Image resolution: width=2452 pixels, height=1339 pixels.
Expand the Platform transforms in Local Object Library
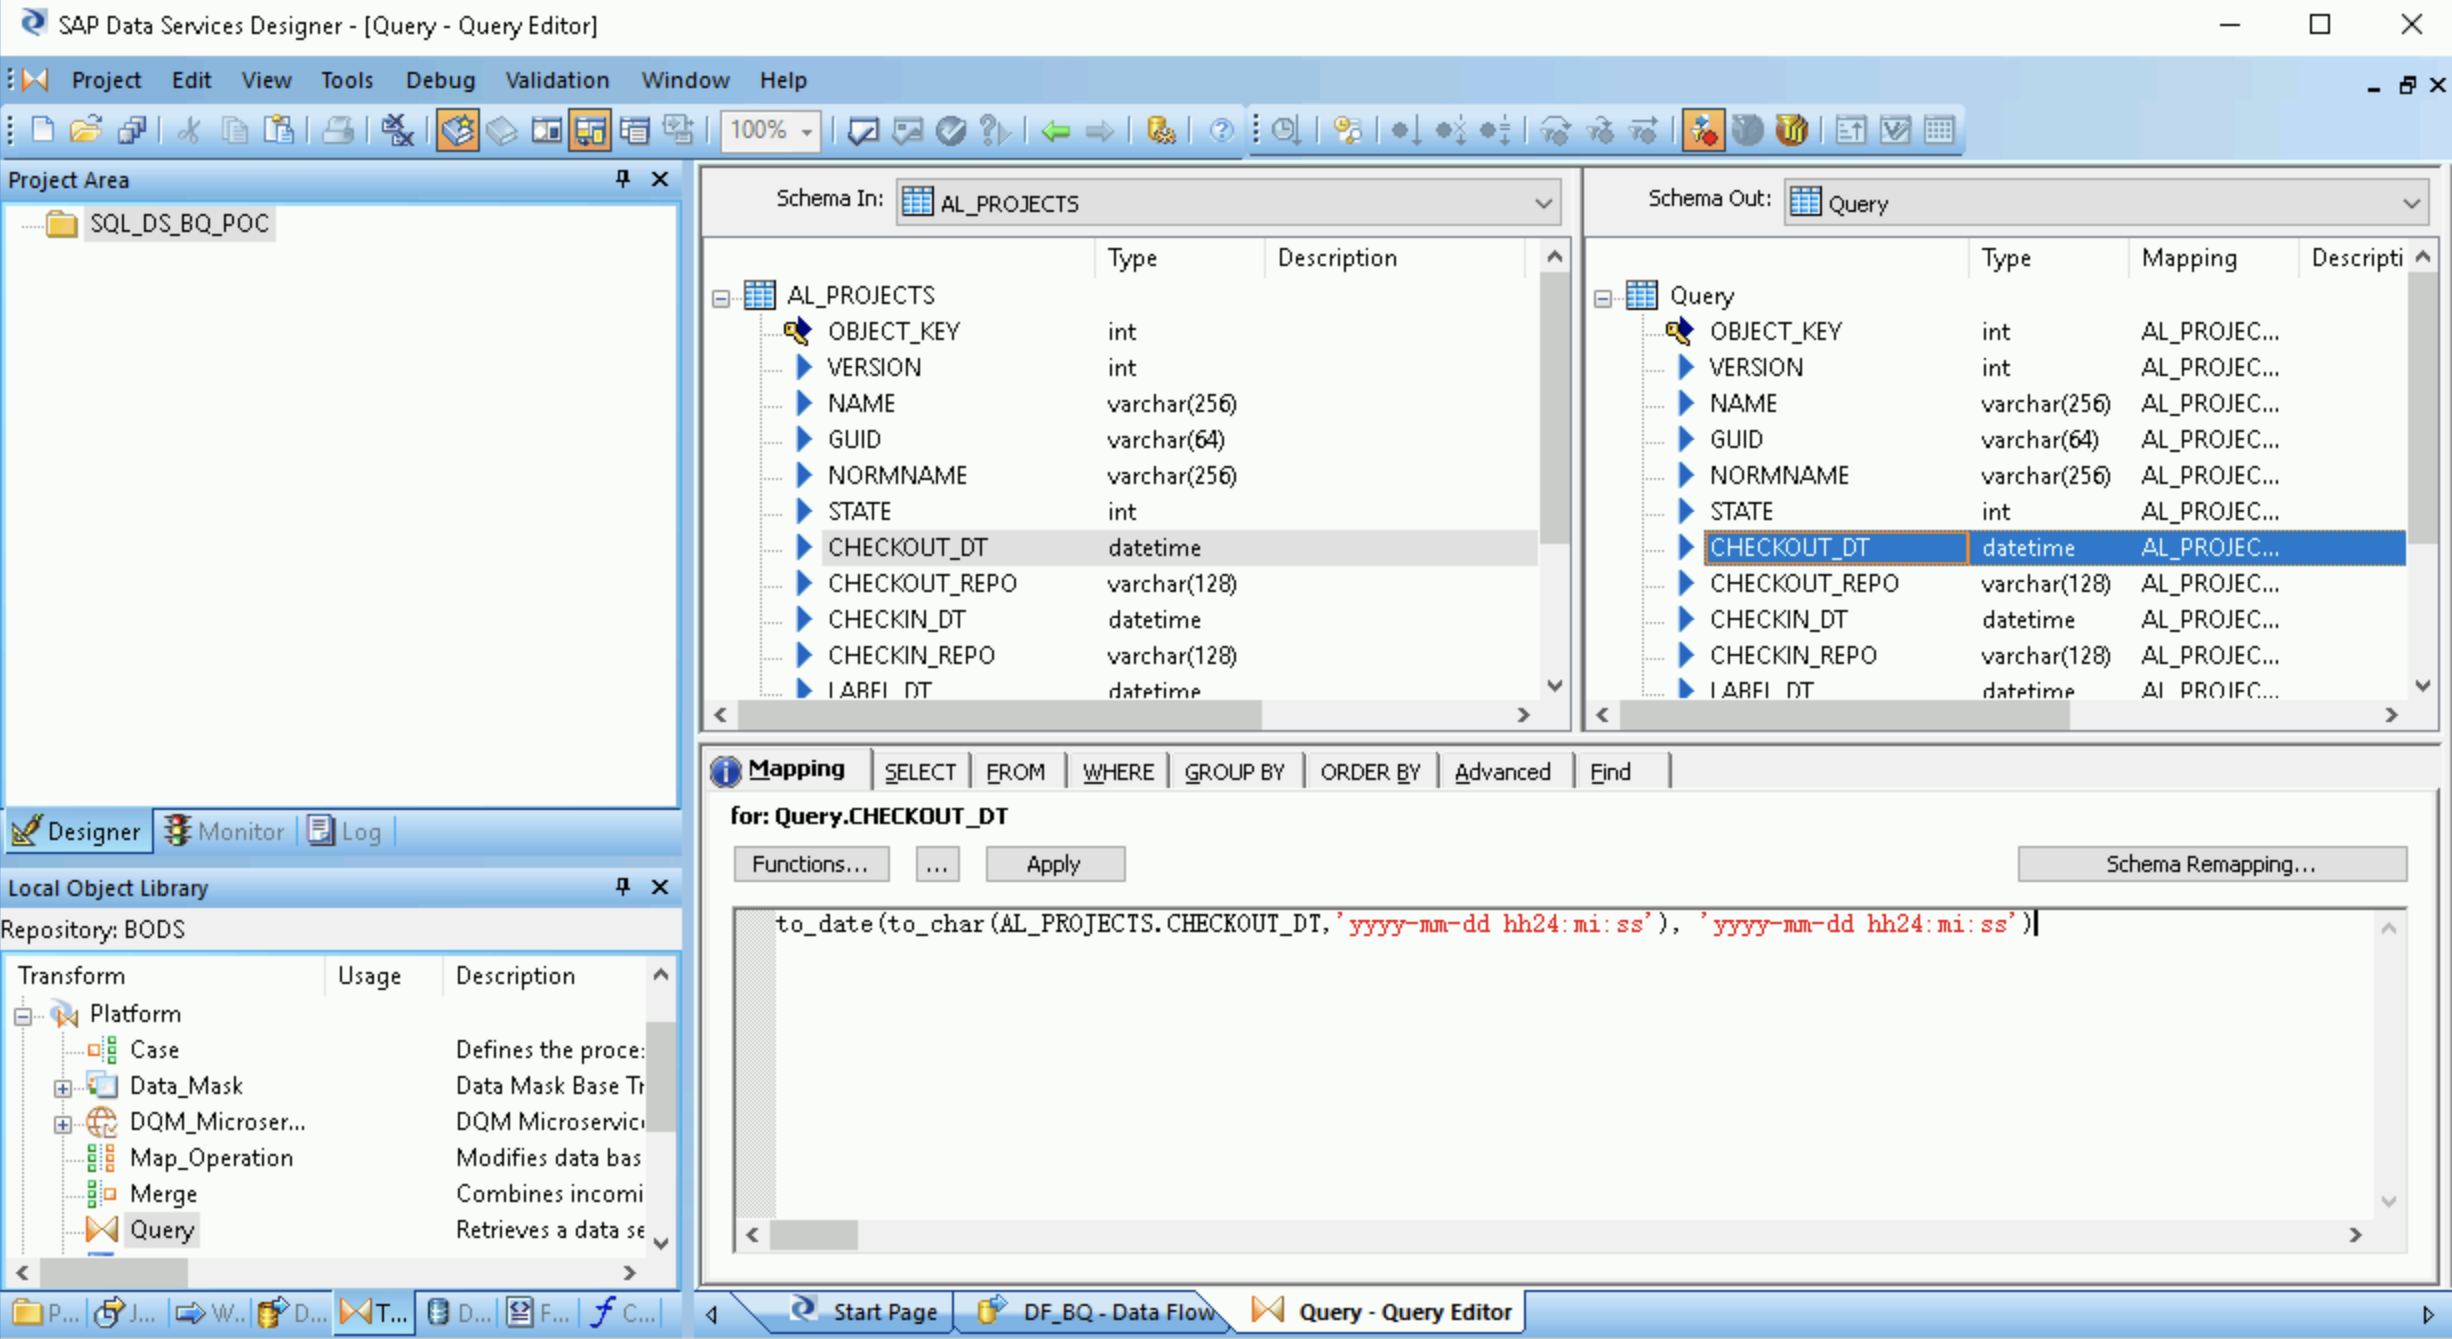(23, 1012)
